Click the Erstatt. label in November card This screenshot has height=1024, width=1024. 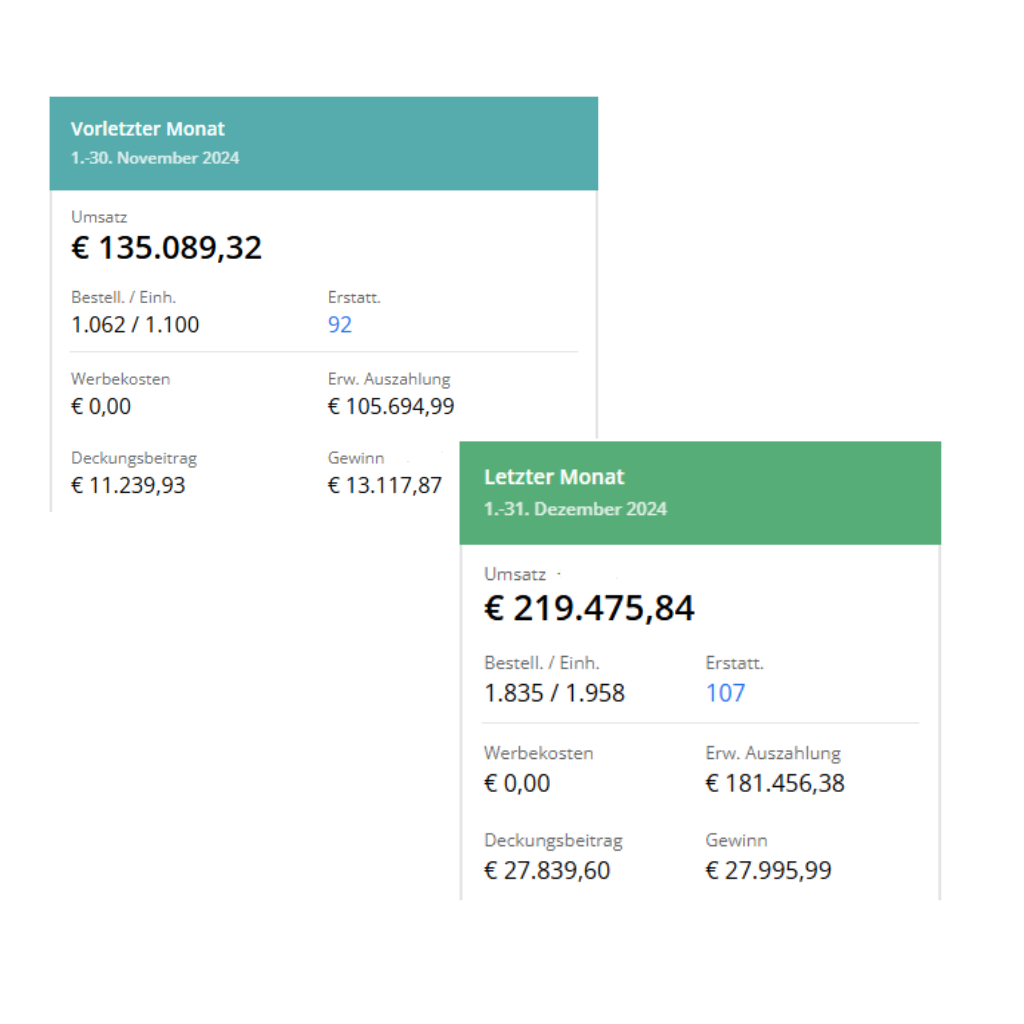354,297
